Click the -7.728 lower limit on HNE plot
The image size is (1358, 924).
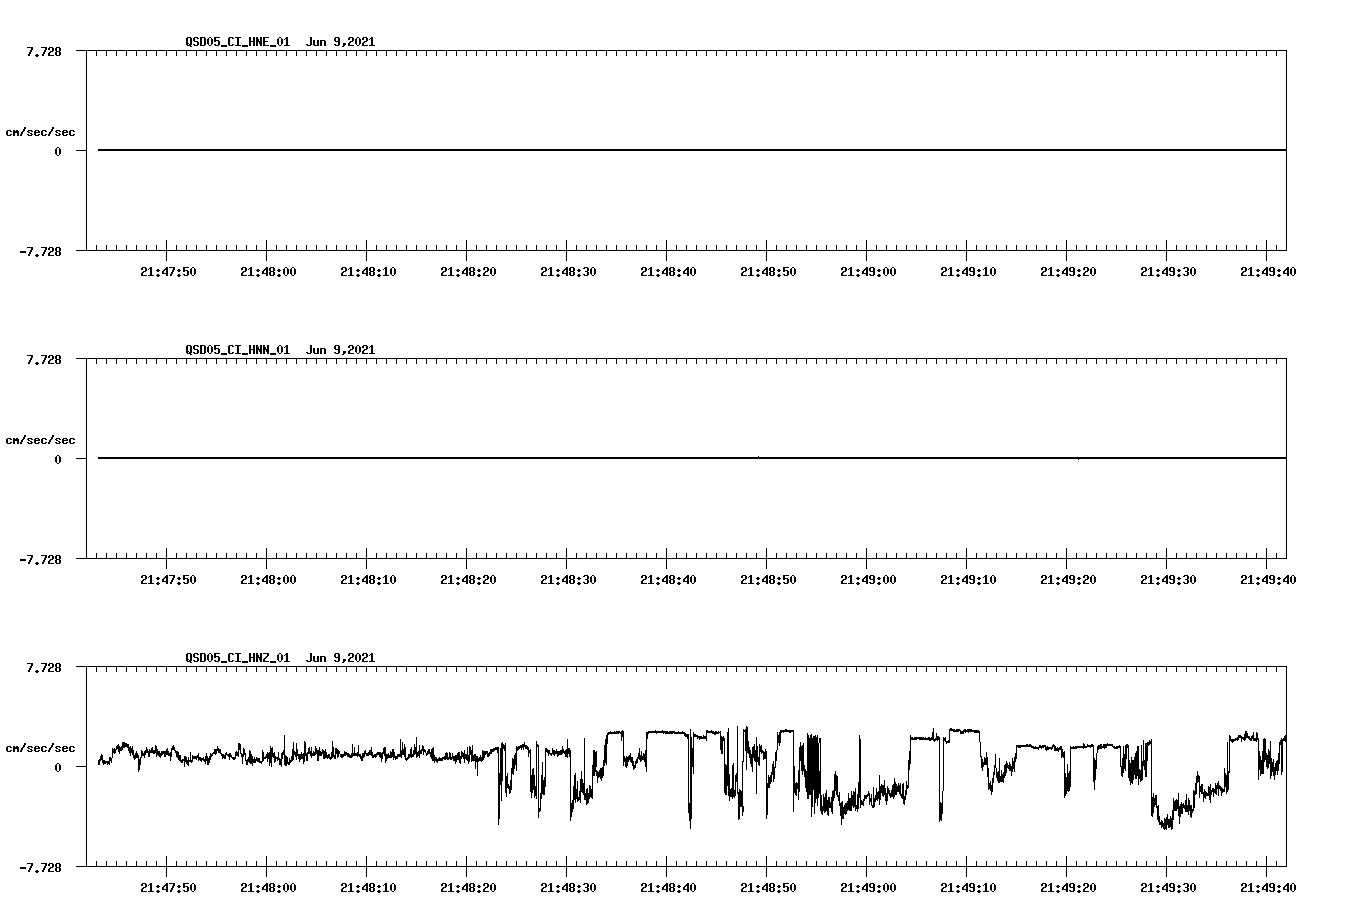[x=40, y=252]
